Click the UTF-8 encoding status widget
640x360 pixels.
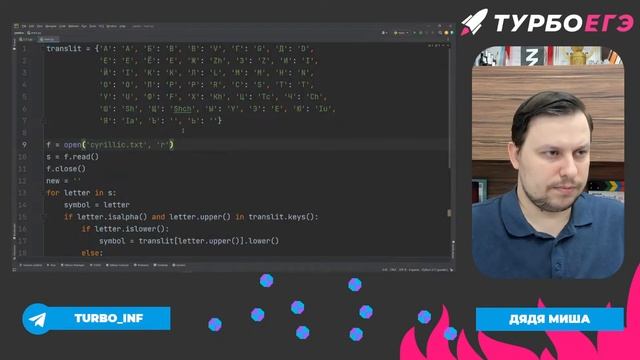coord(402,270)
